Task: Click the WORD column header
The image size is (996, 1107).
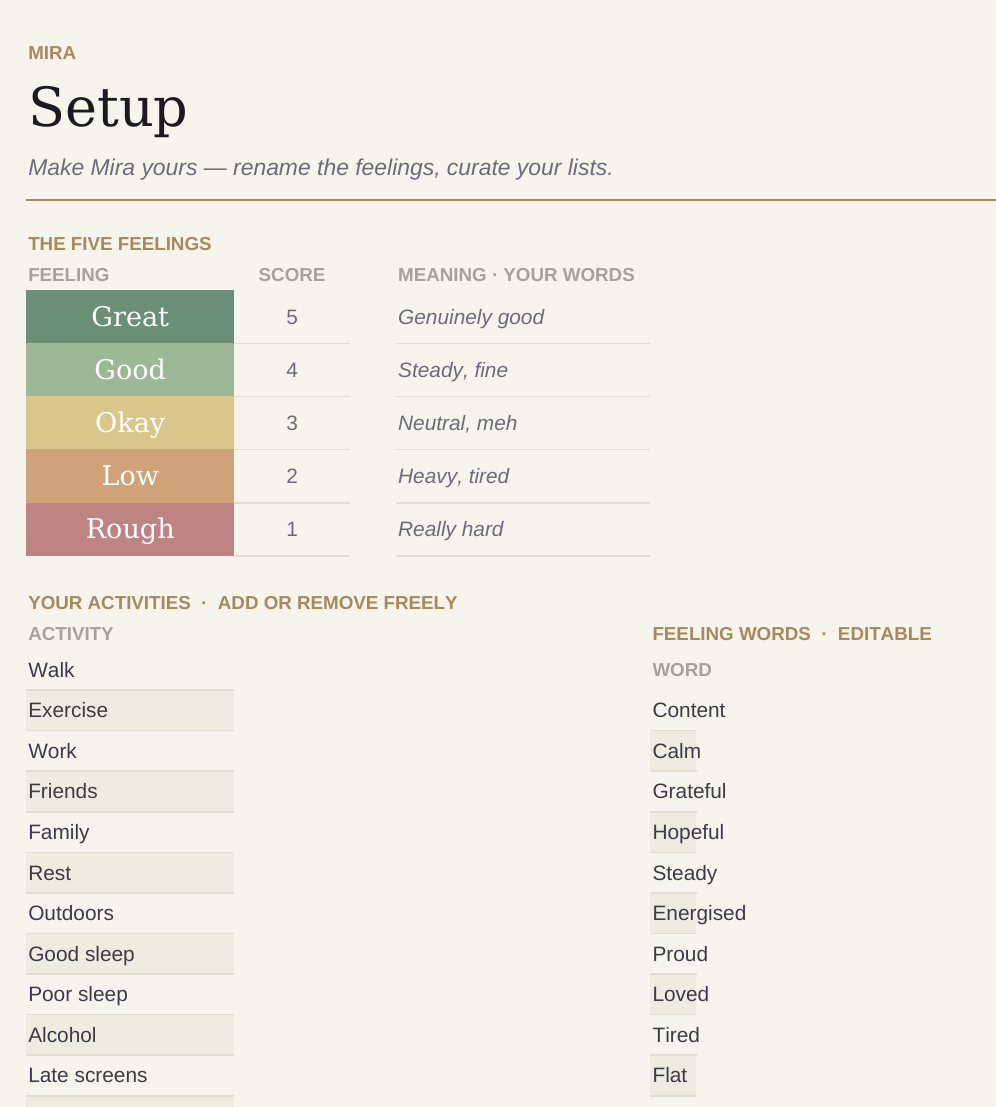Action: click(682, 670)
